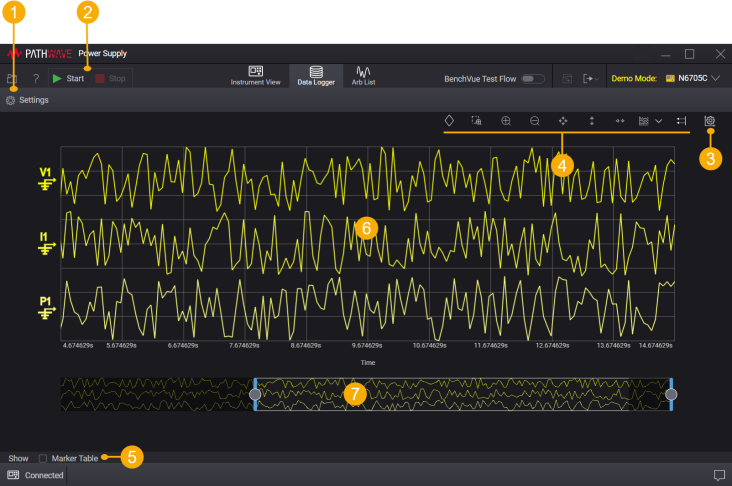Enable the Marker Table checkbox
This screenshot has height=486, width=732.
click(x=43, y=458)
